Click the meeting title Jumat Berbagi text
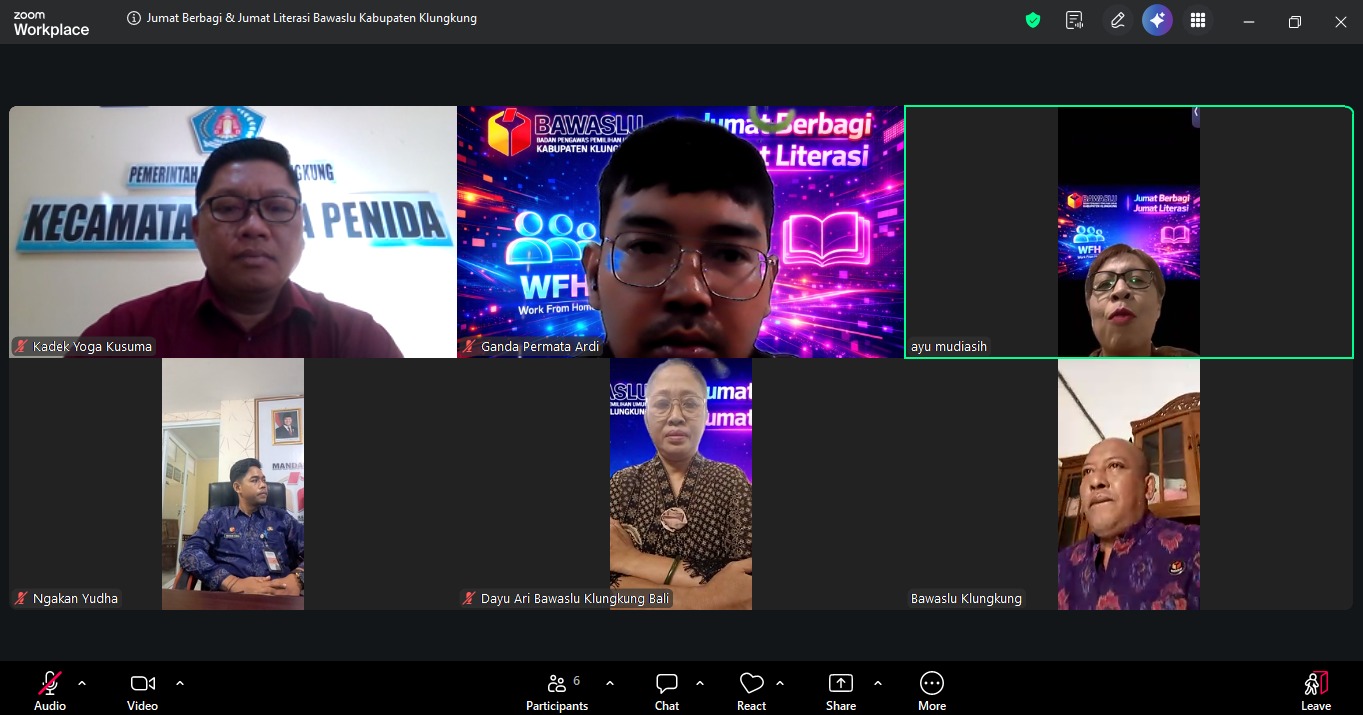This screenshot has height=715, width=1363. pos(312,18)
